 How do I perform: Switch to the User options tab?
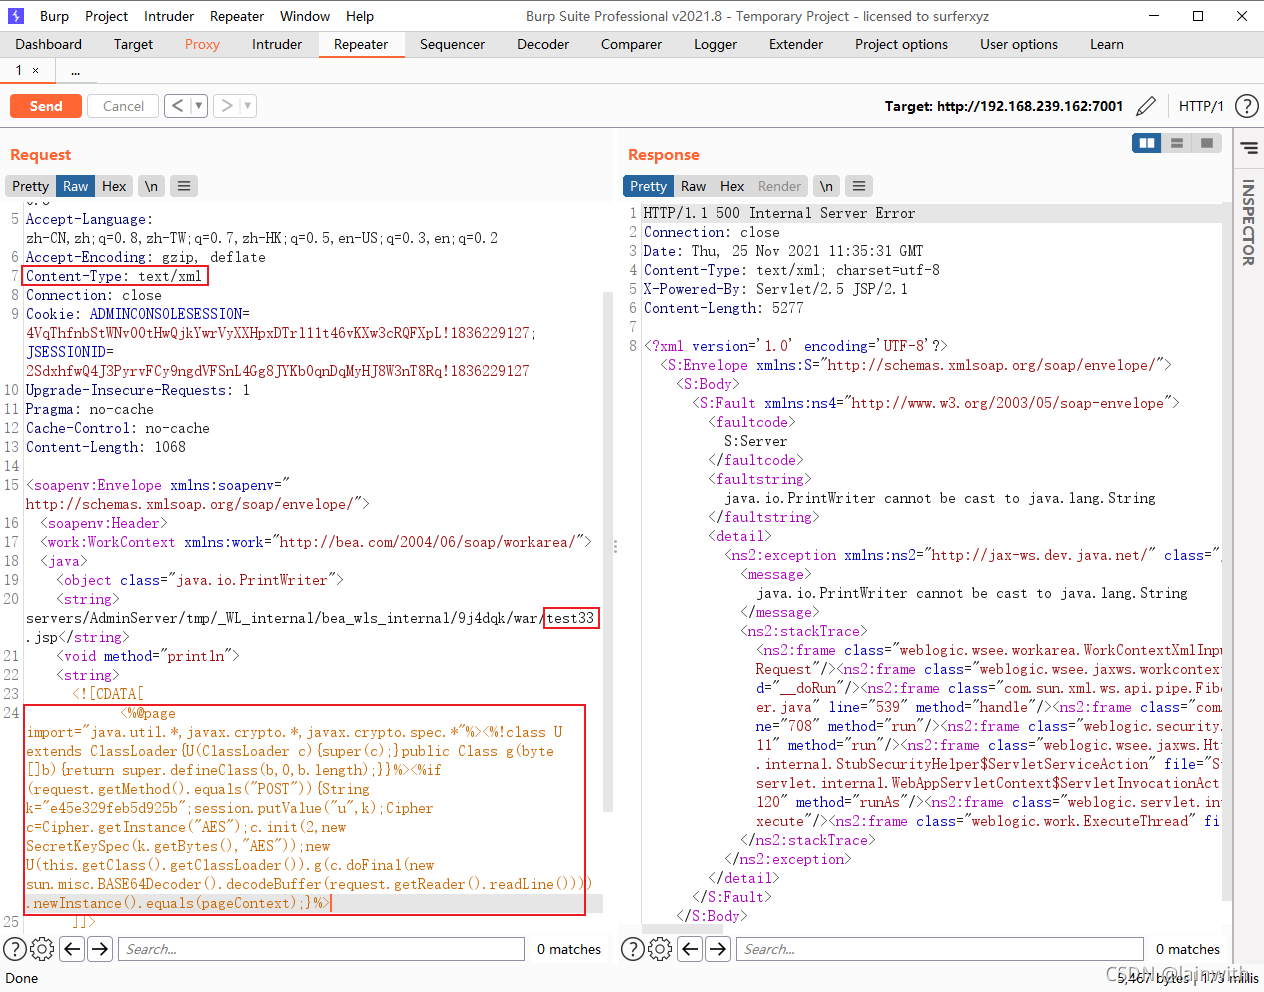pos(1019,44)
